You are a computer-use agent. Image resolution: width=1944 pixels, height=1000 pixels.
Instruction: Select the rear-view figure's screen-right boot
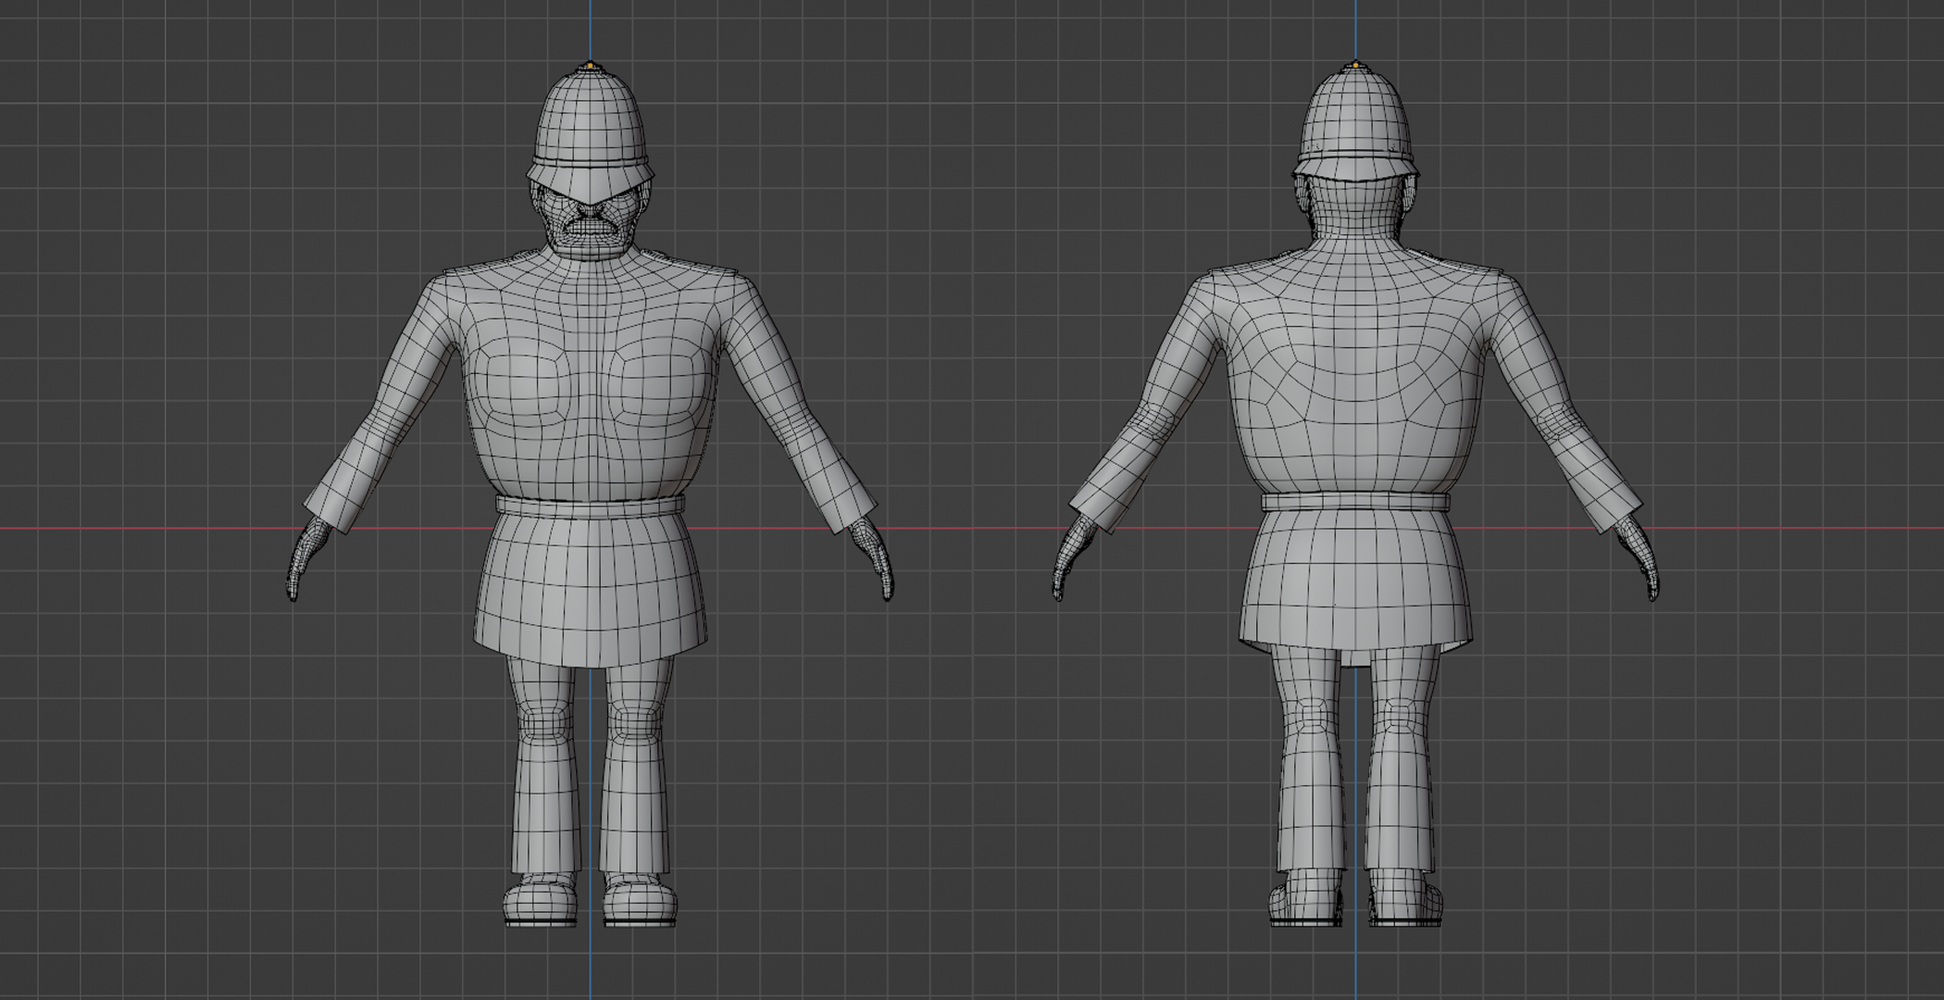(x=1404, y=900)
